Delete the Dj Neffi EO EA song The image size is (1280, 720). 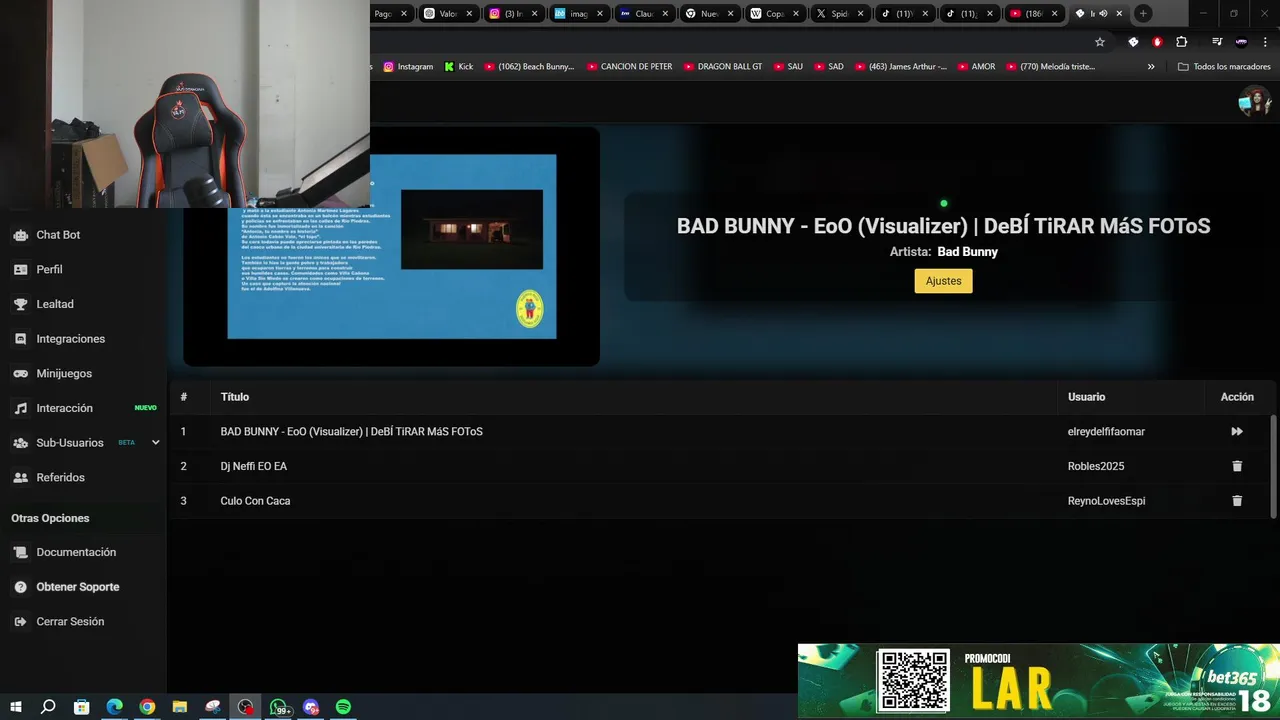pos(1237,466)
